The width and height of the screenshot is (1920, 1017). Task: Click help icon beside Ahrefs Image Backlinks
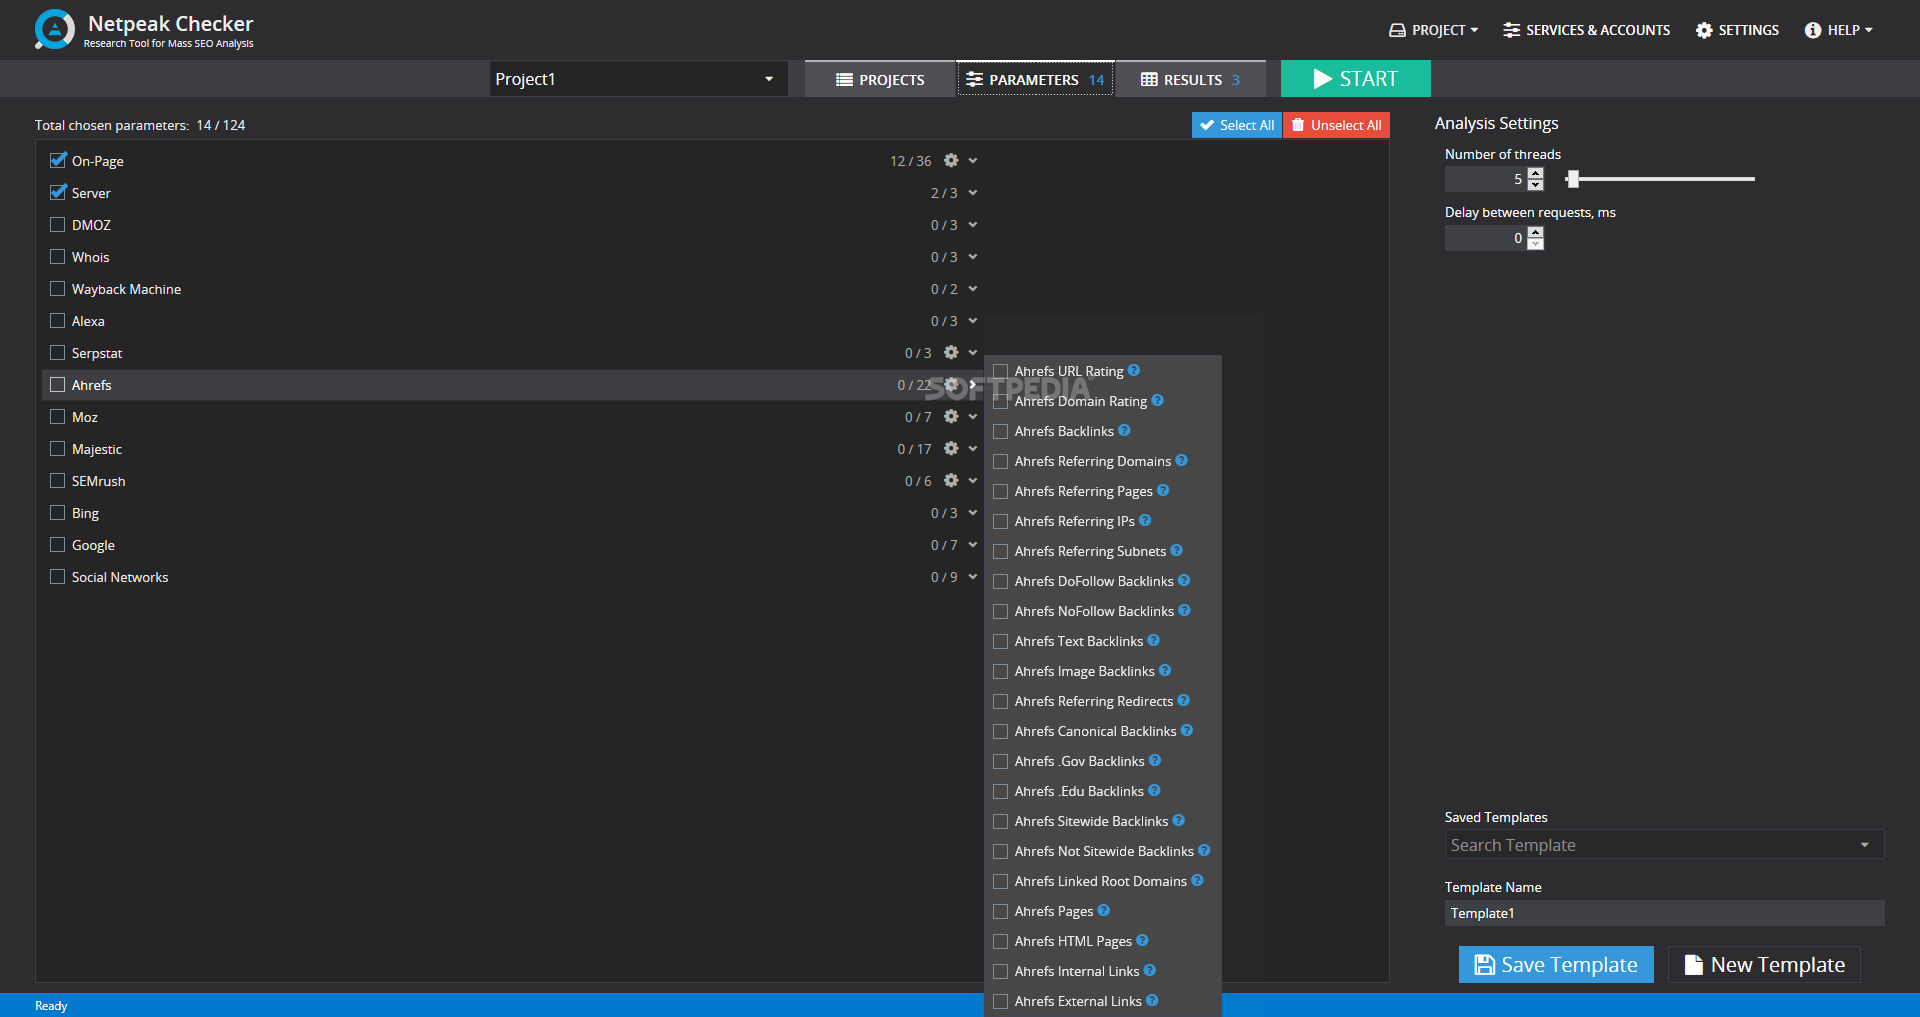tap(1165, 670)
